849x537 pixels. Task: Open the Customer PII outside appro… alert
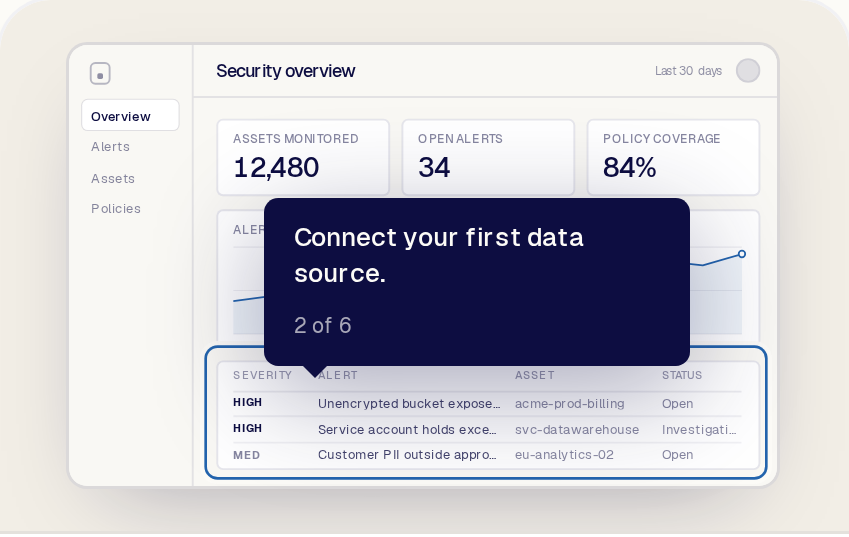click(x=407, y=455)
